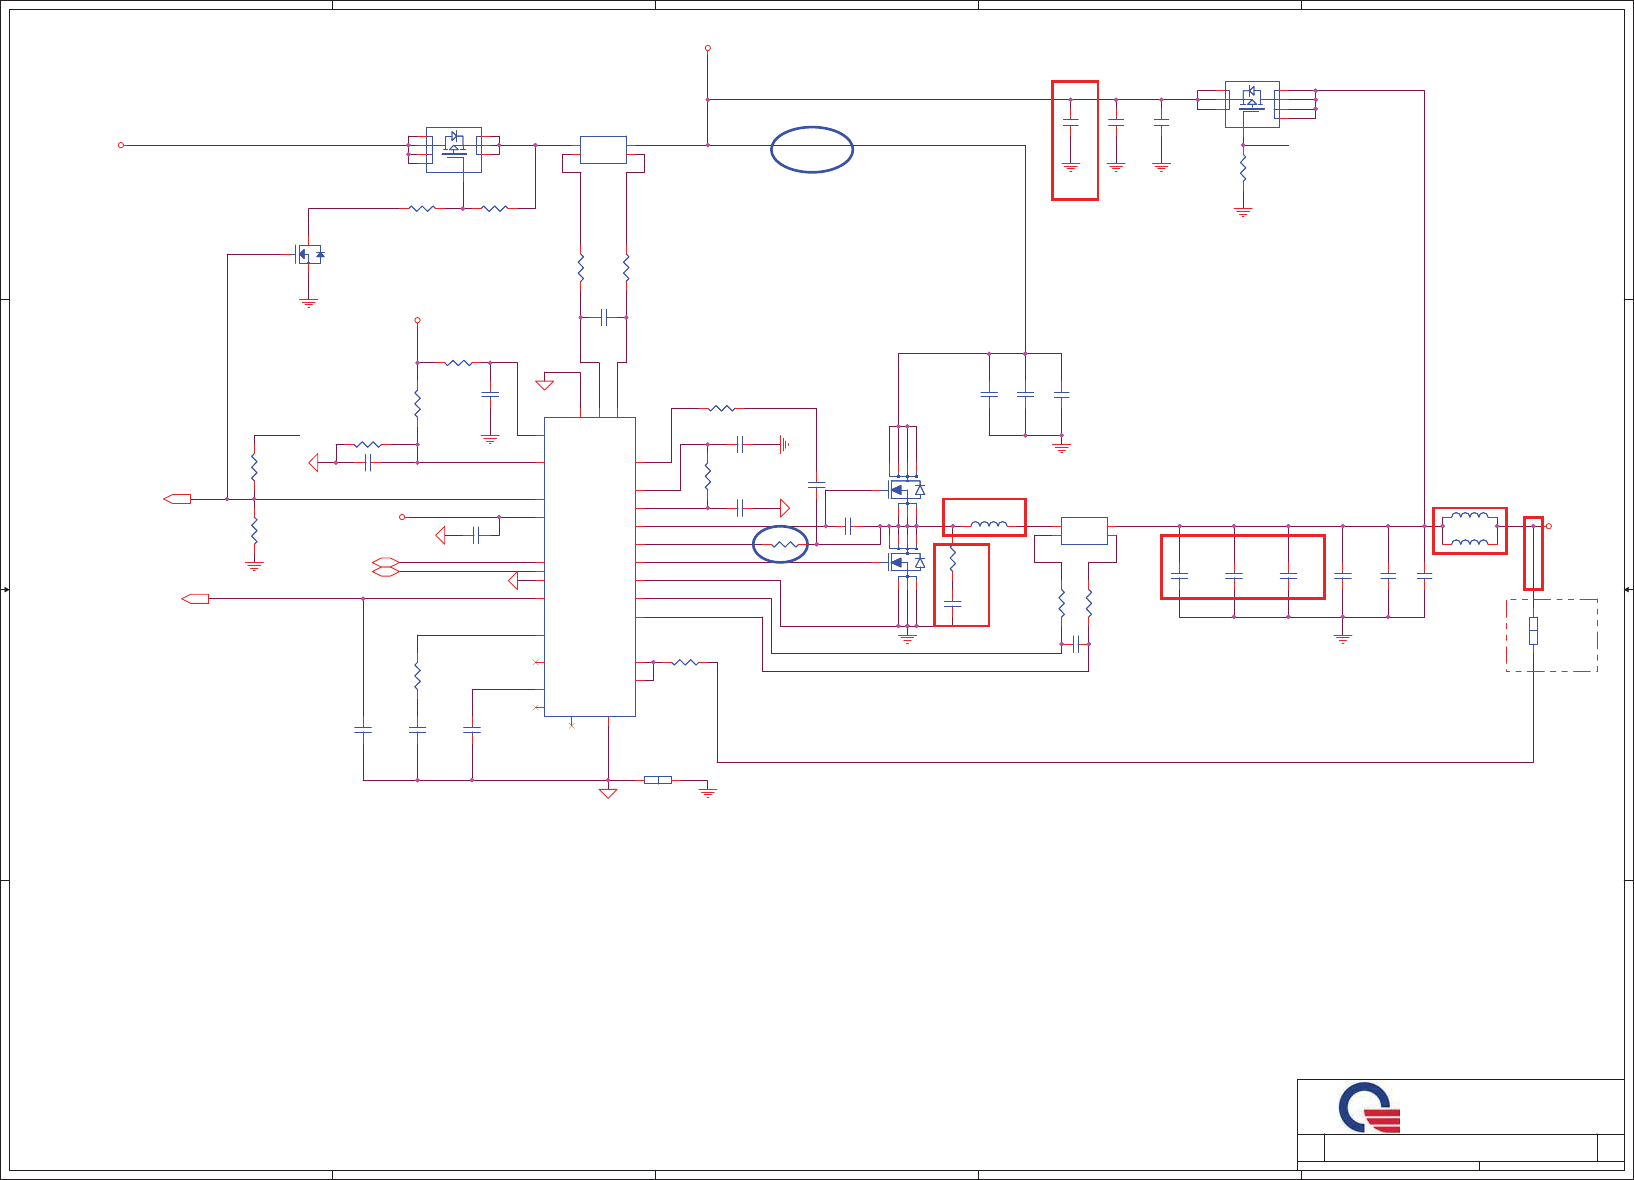The height and width of the screenshot is (1180, 1634).
Task: Click the tall central controller chip rectangle
Action: [590, 567]
